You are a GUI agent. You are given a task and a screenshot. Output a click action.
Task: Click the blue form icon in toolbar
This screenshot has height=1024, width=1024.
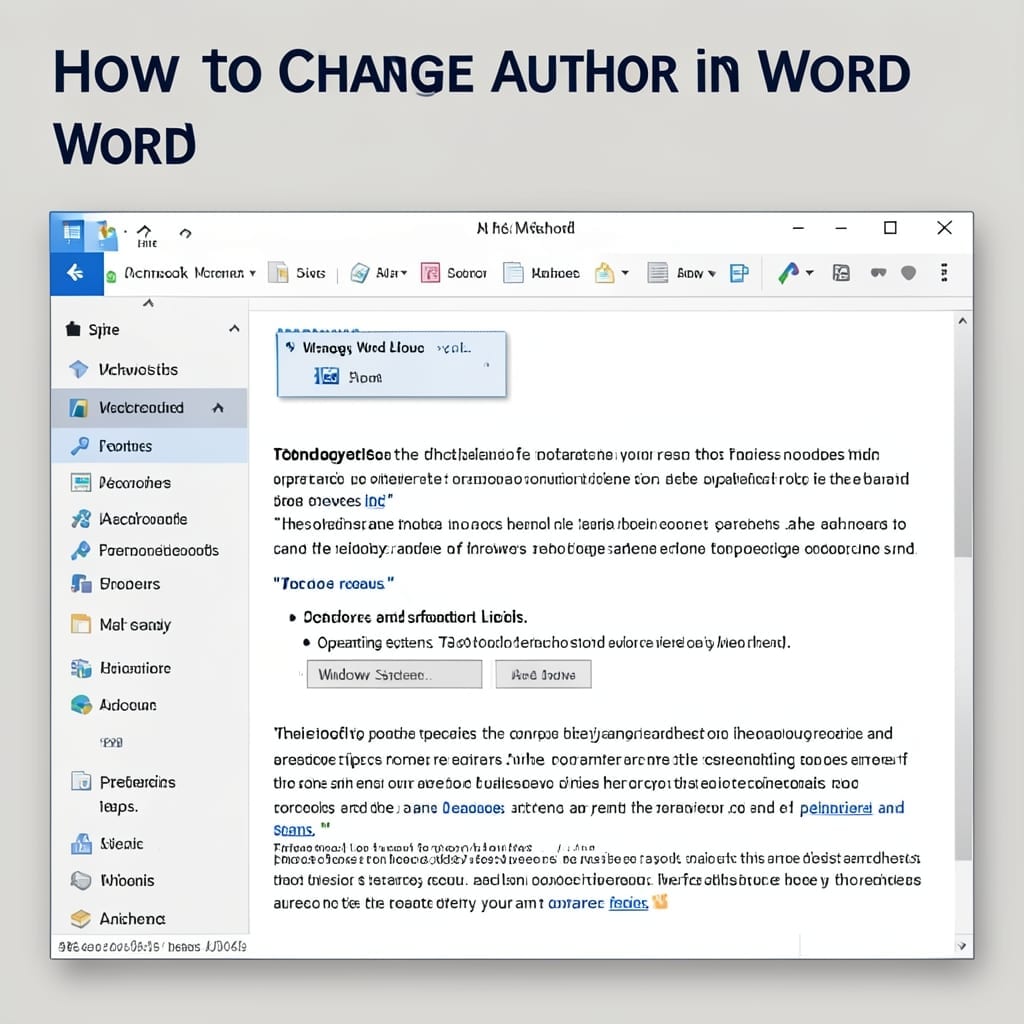click(x=739, y=273)
